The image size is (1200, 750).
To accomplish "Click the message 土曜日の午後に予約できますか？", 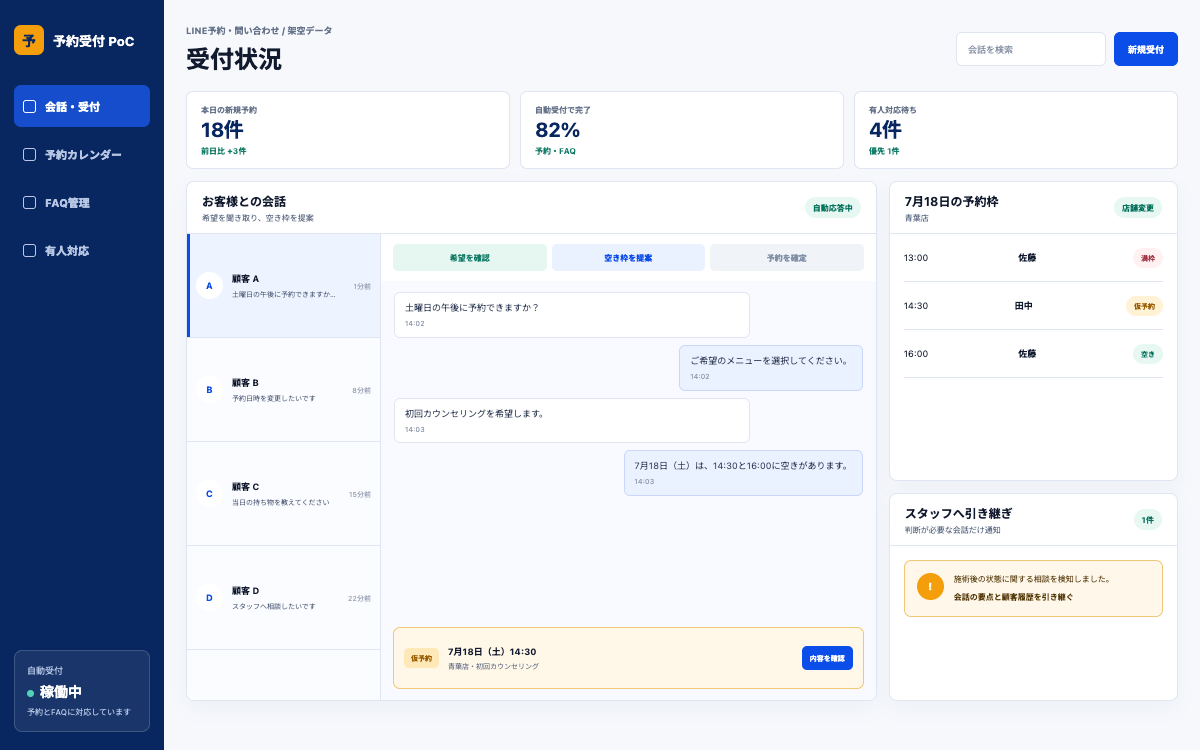I will 572,315.
